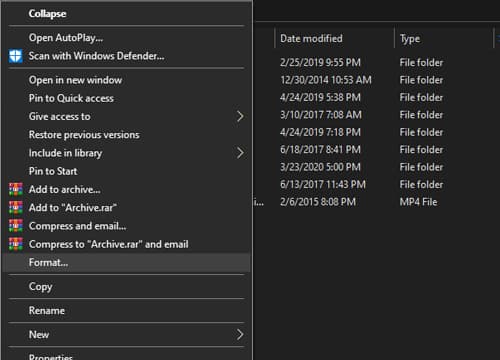Screen dimensions: 500x360
Task: Click WinRAR icon beside Compress to "Archive.rar" and email
Action: point(16,244)
